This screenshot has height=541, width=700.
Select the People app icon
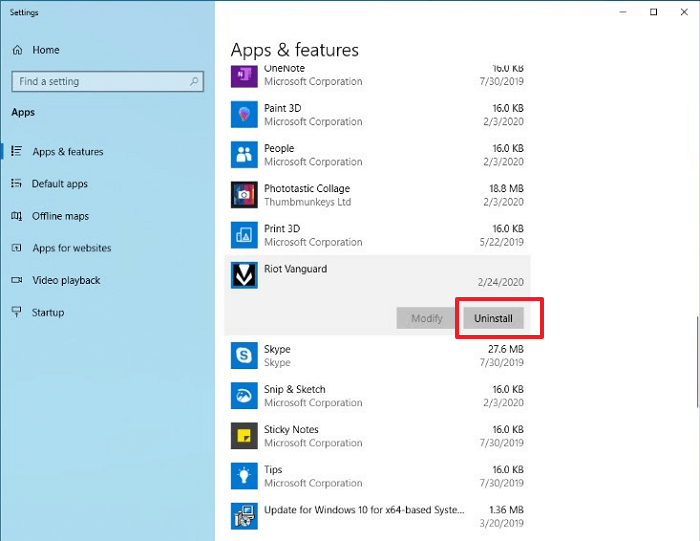[x=245, y=155]
